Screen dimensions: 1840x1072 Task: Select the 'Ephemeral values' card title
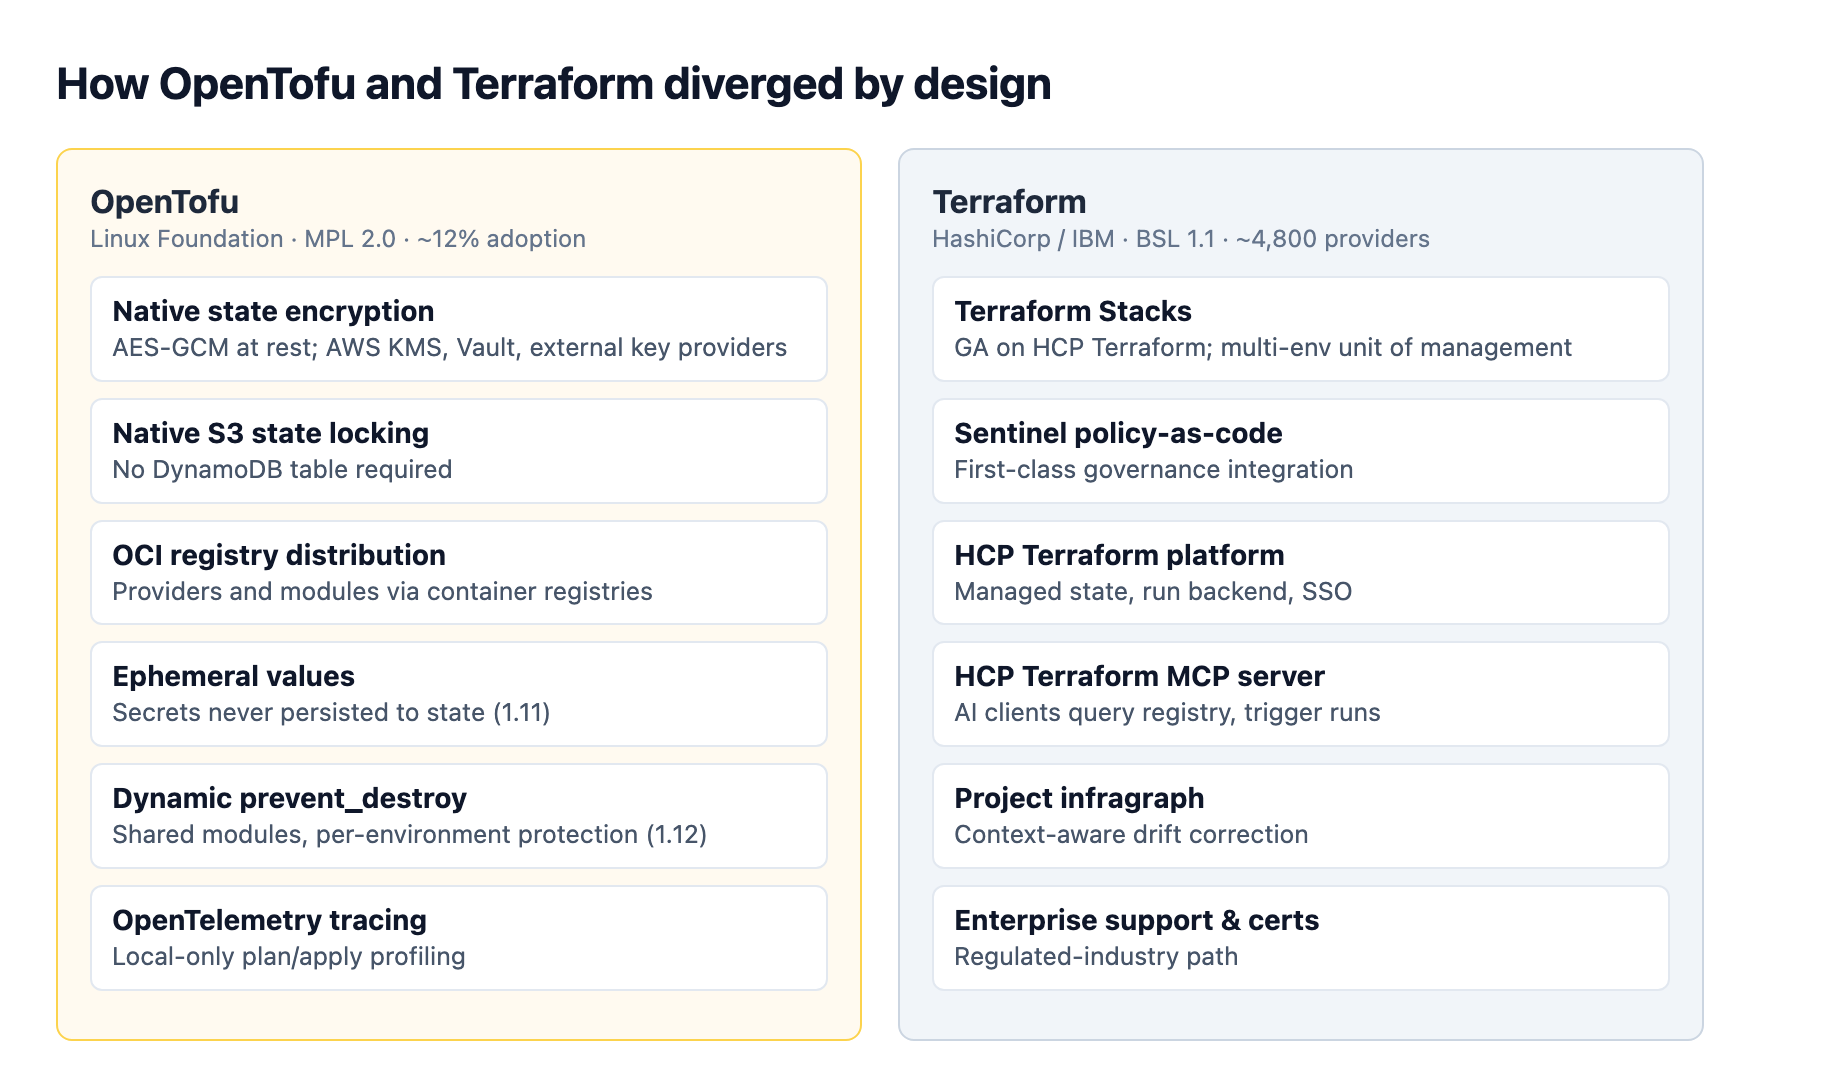[234, 676]
